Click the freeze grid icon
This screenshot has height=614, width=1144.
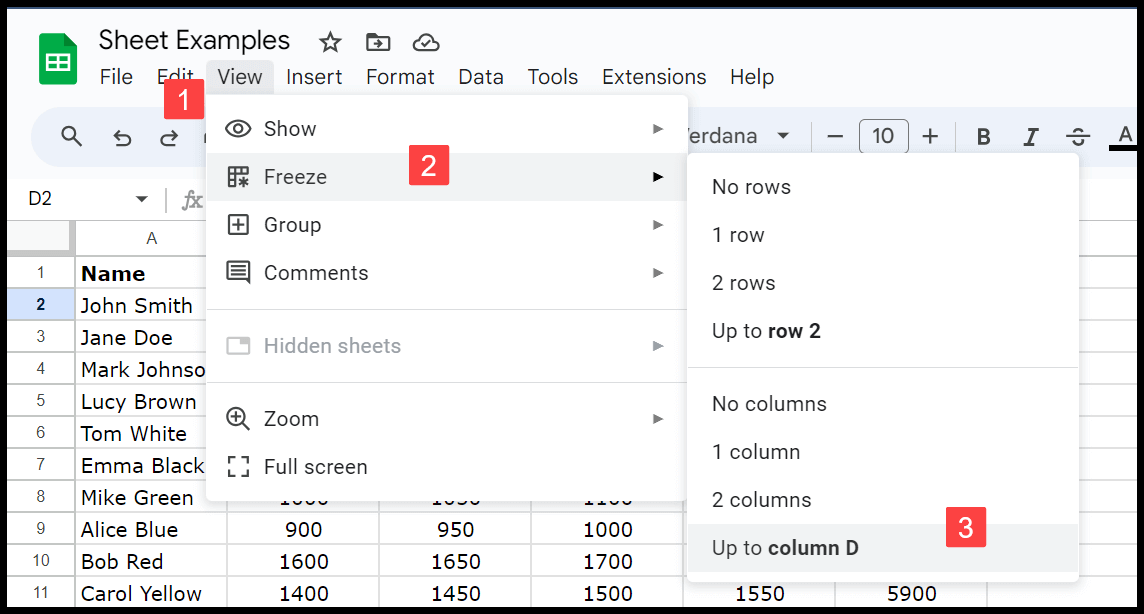[238, 177]
